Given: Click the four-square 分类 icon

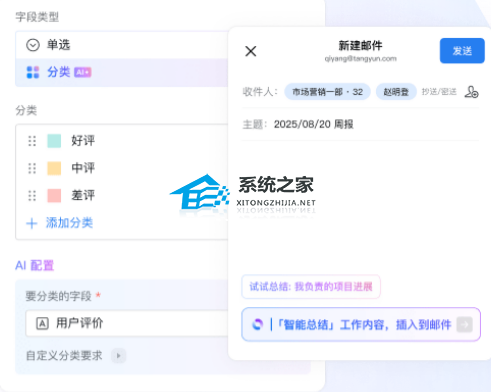Looking at the screenshot, I should [x=33, y=72].
